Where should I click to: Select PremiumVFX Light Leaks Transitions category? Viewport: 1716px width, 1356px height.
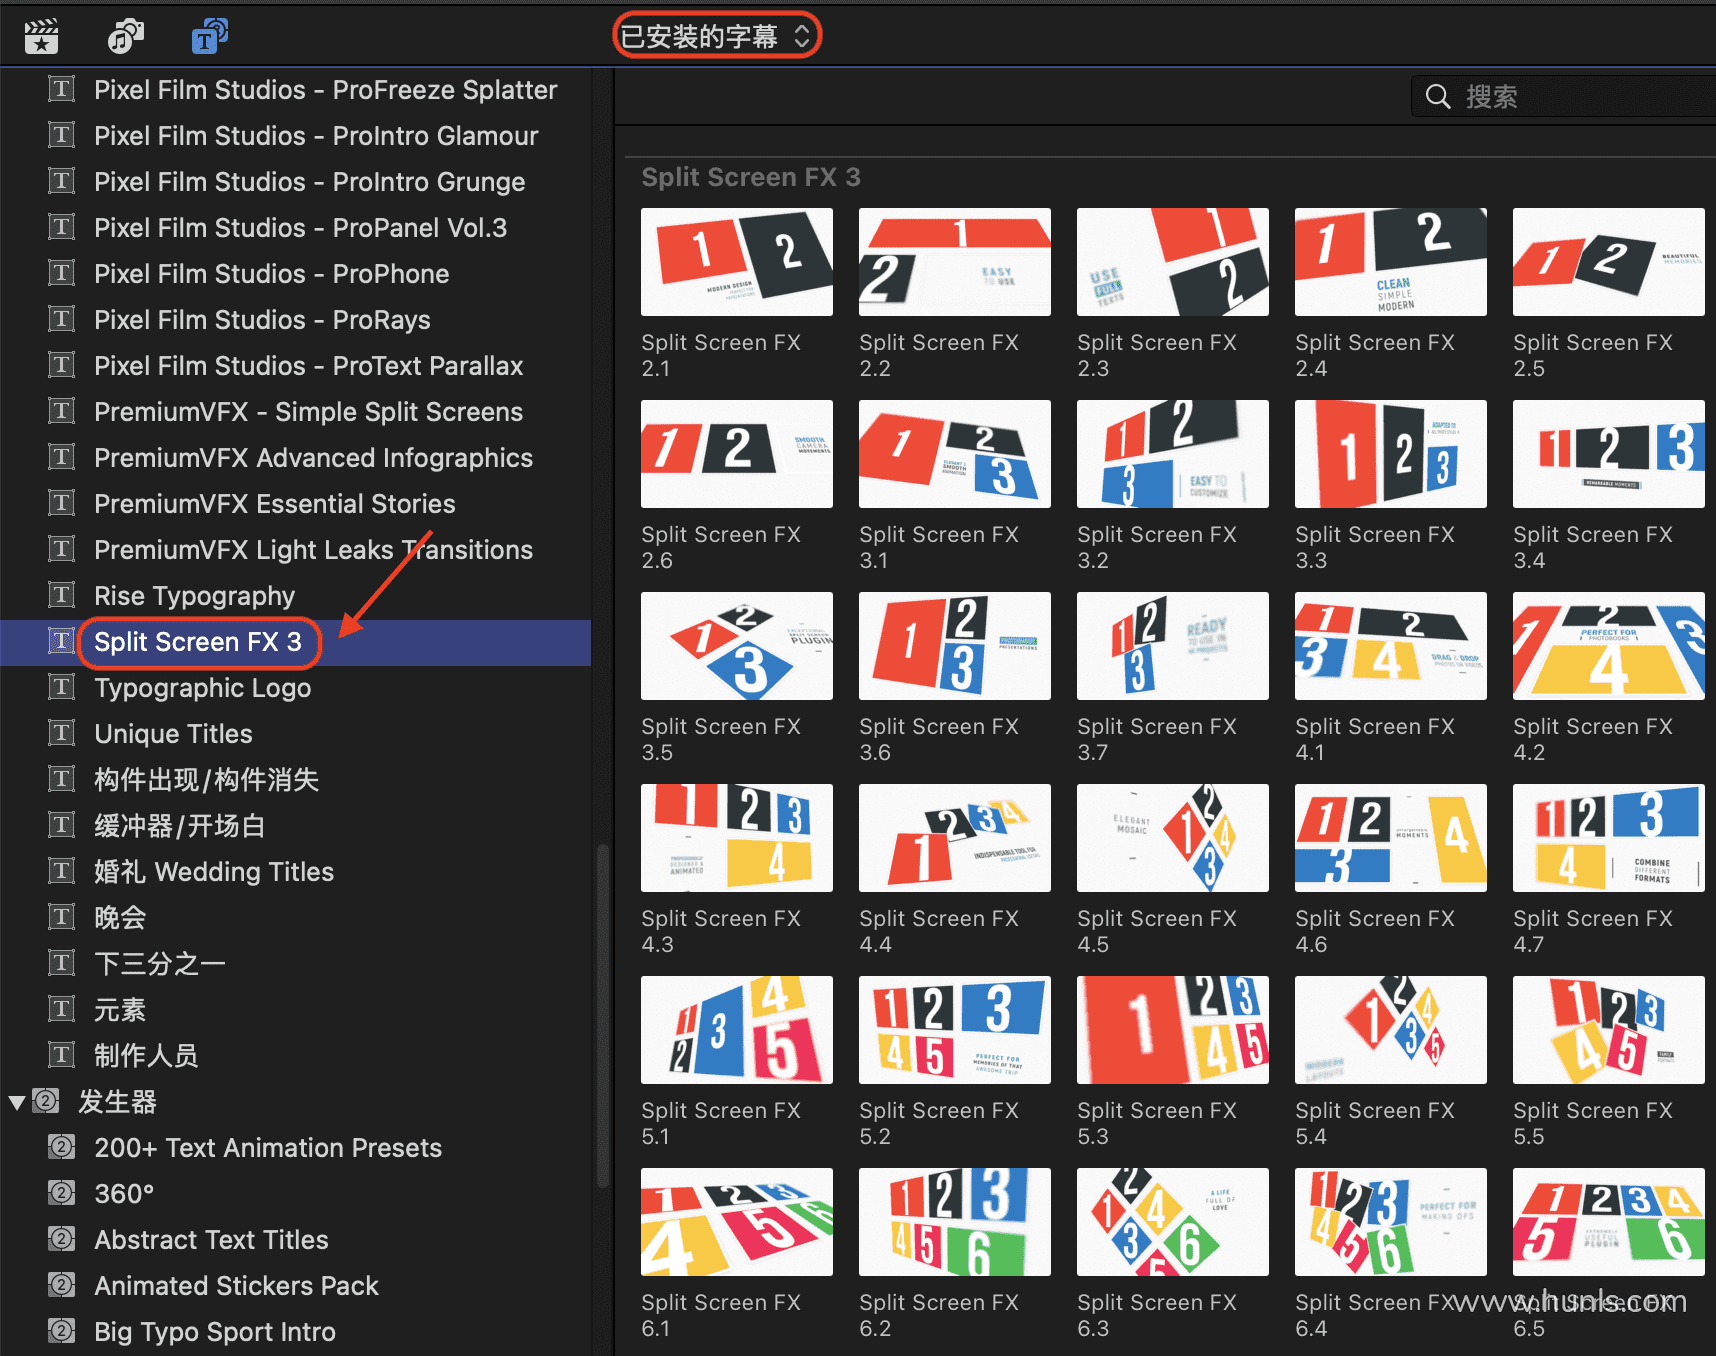(313, 550)
